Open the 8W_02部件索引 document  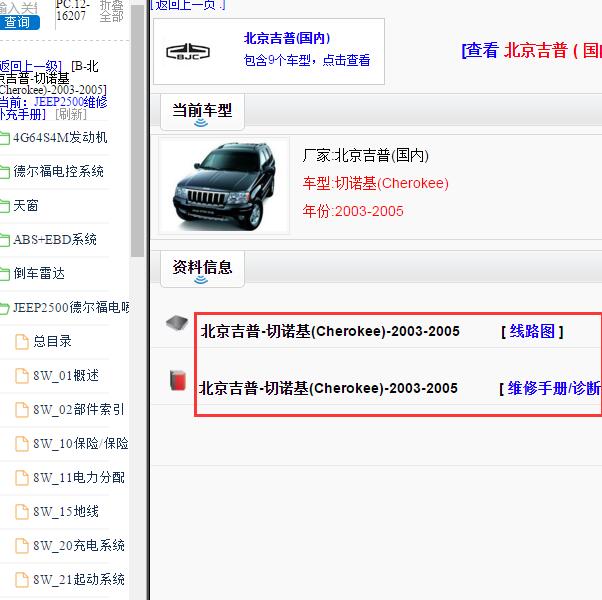[x=78, y=409]
